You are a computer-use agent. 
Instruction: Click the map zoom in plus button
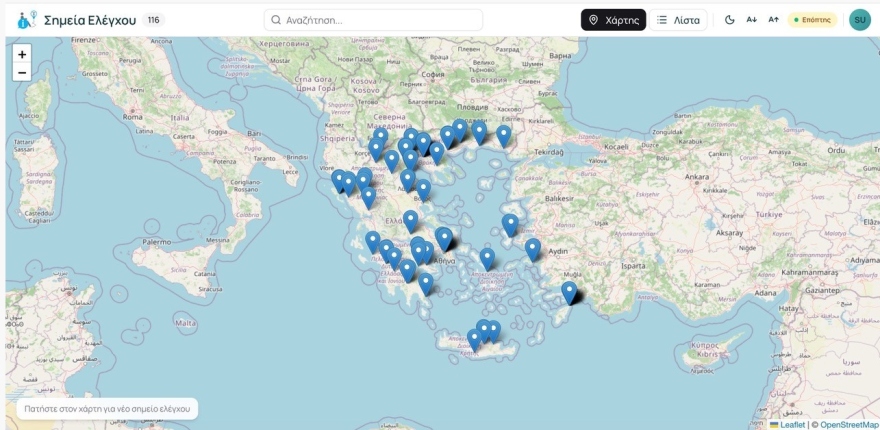click(22, 54)
